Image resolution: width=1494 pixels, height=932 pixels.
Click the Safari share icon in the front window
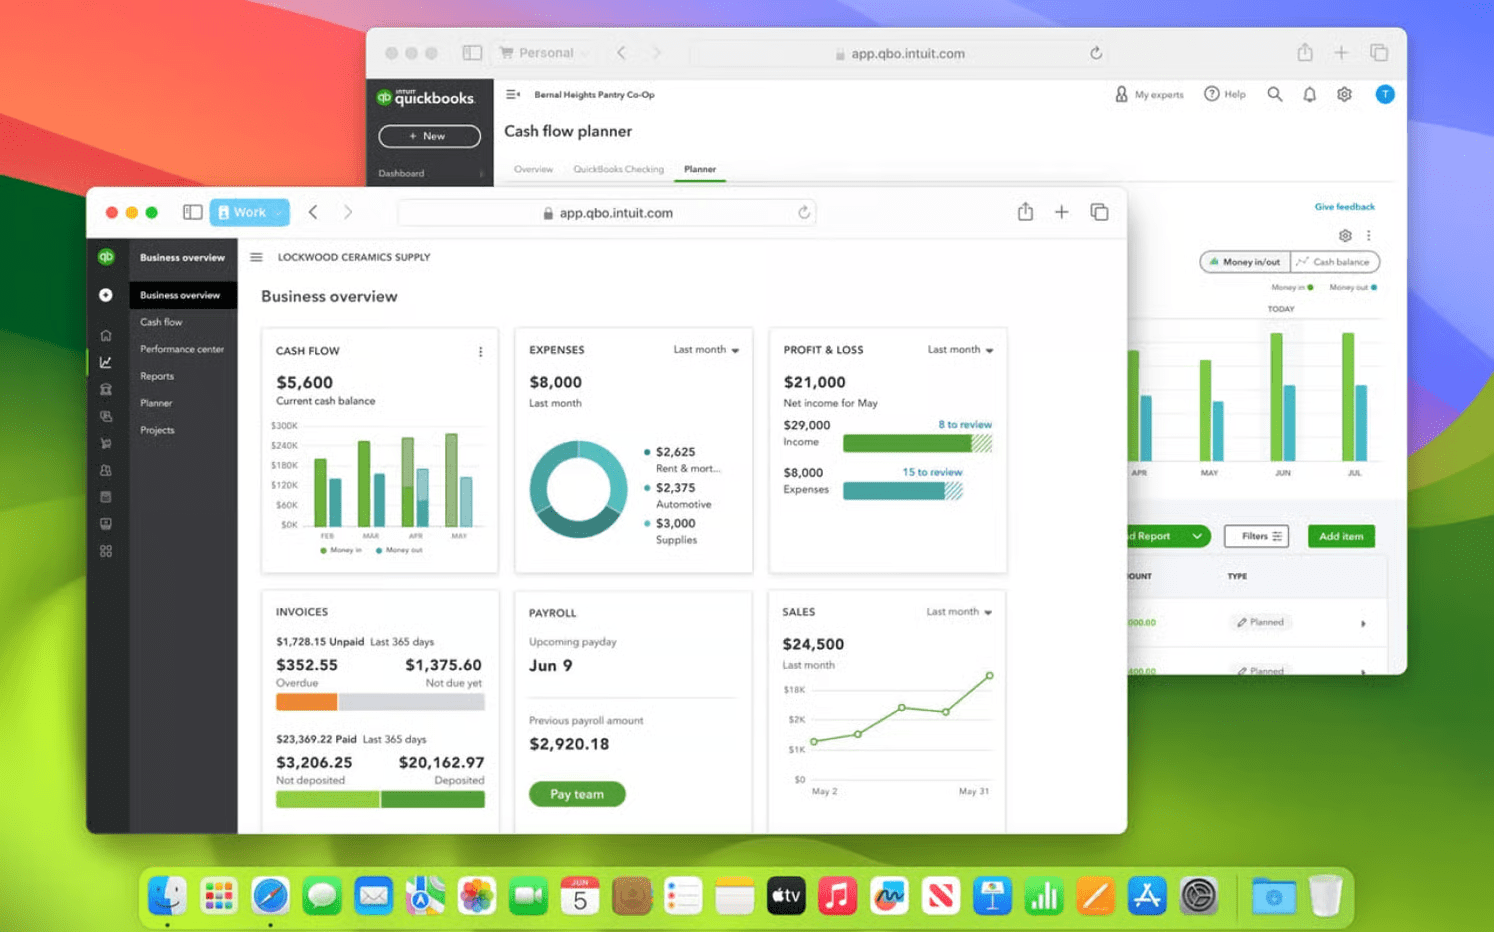coord(1025,212)
